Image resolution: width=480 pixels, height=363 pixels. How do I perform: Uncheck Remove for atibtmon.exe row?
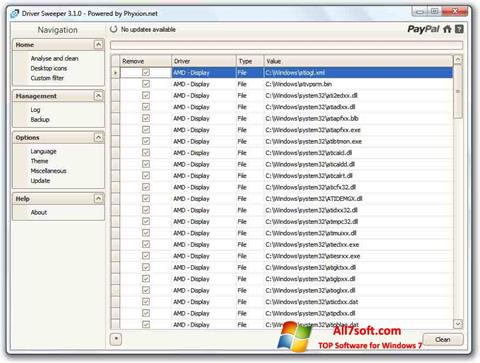[146, 141]
